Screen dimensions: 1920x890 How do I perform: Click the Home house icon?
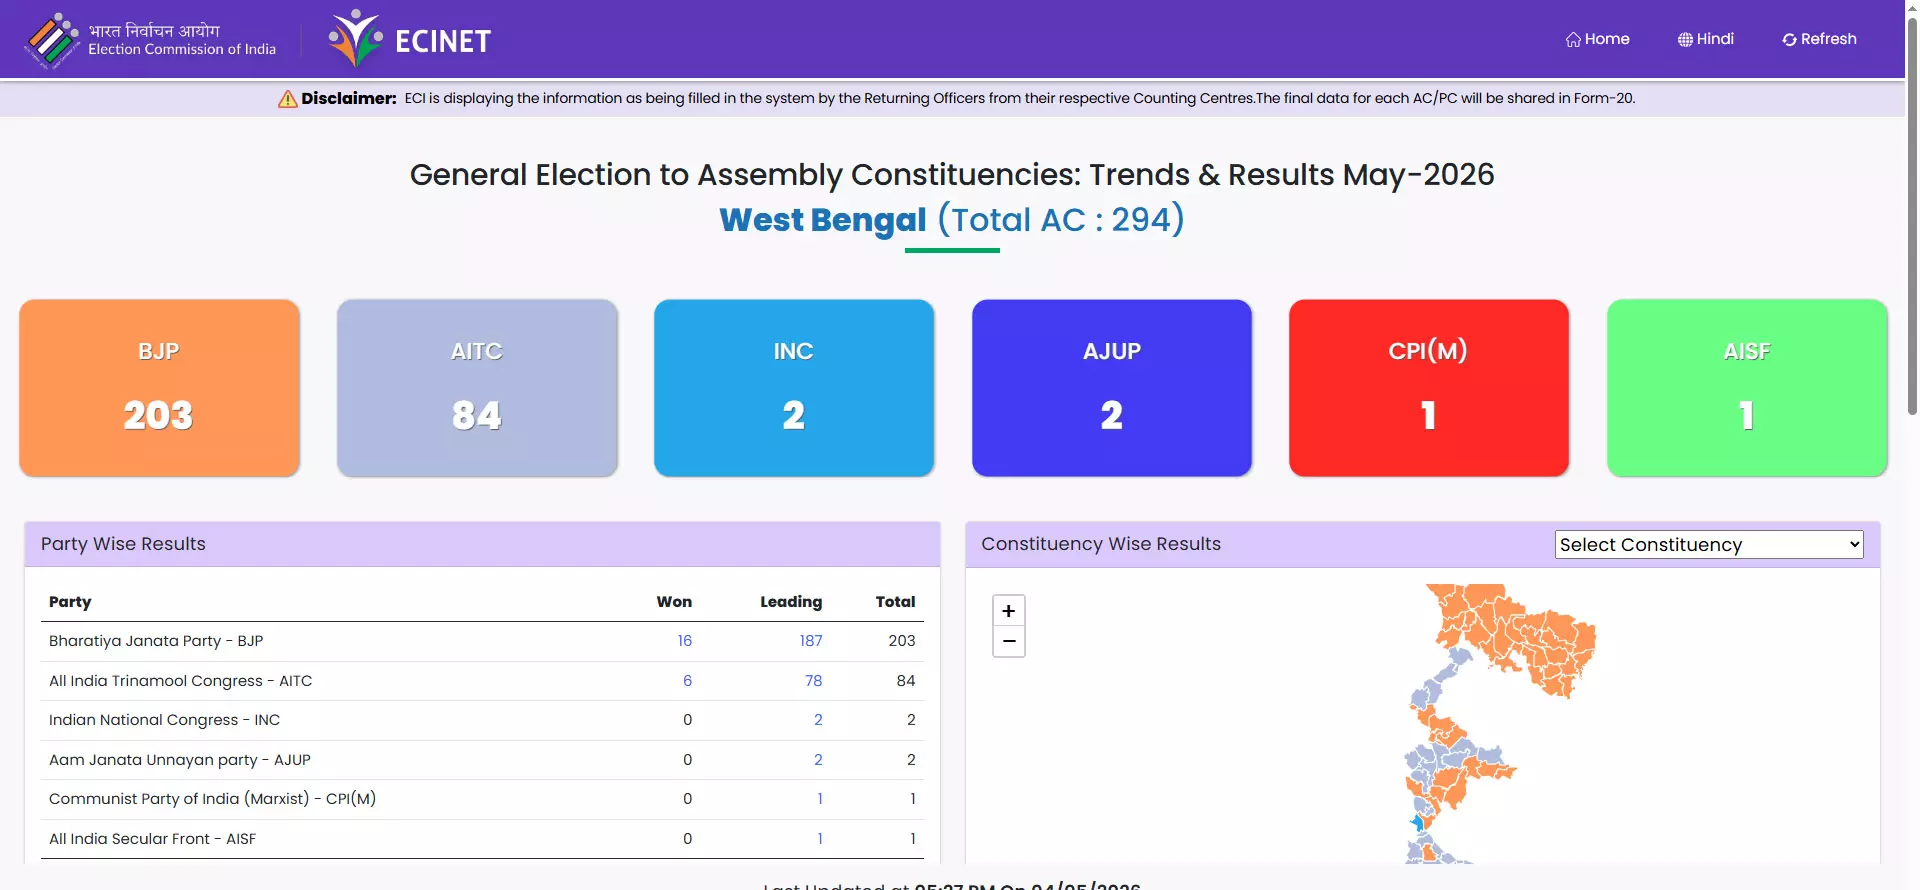(1573, 39)
